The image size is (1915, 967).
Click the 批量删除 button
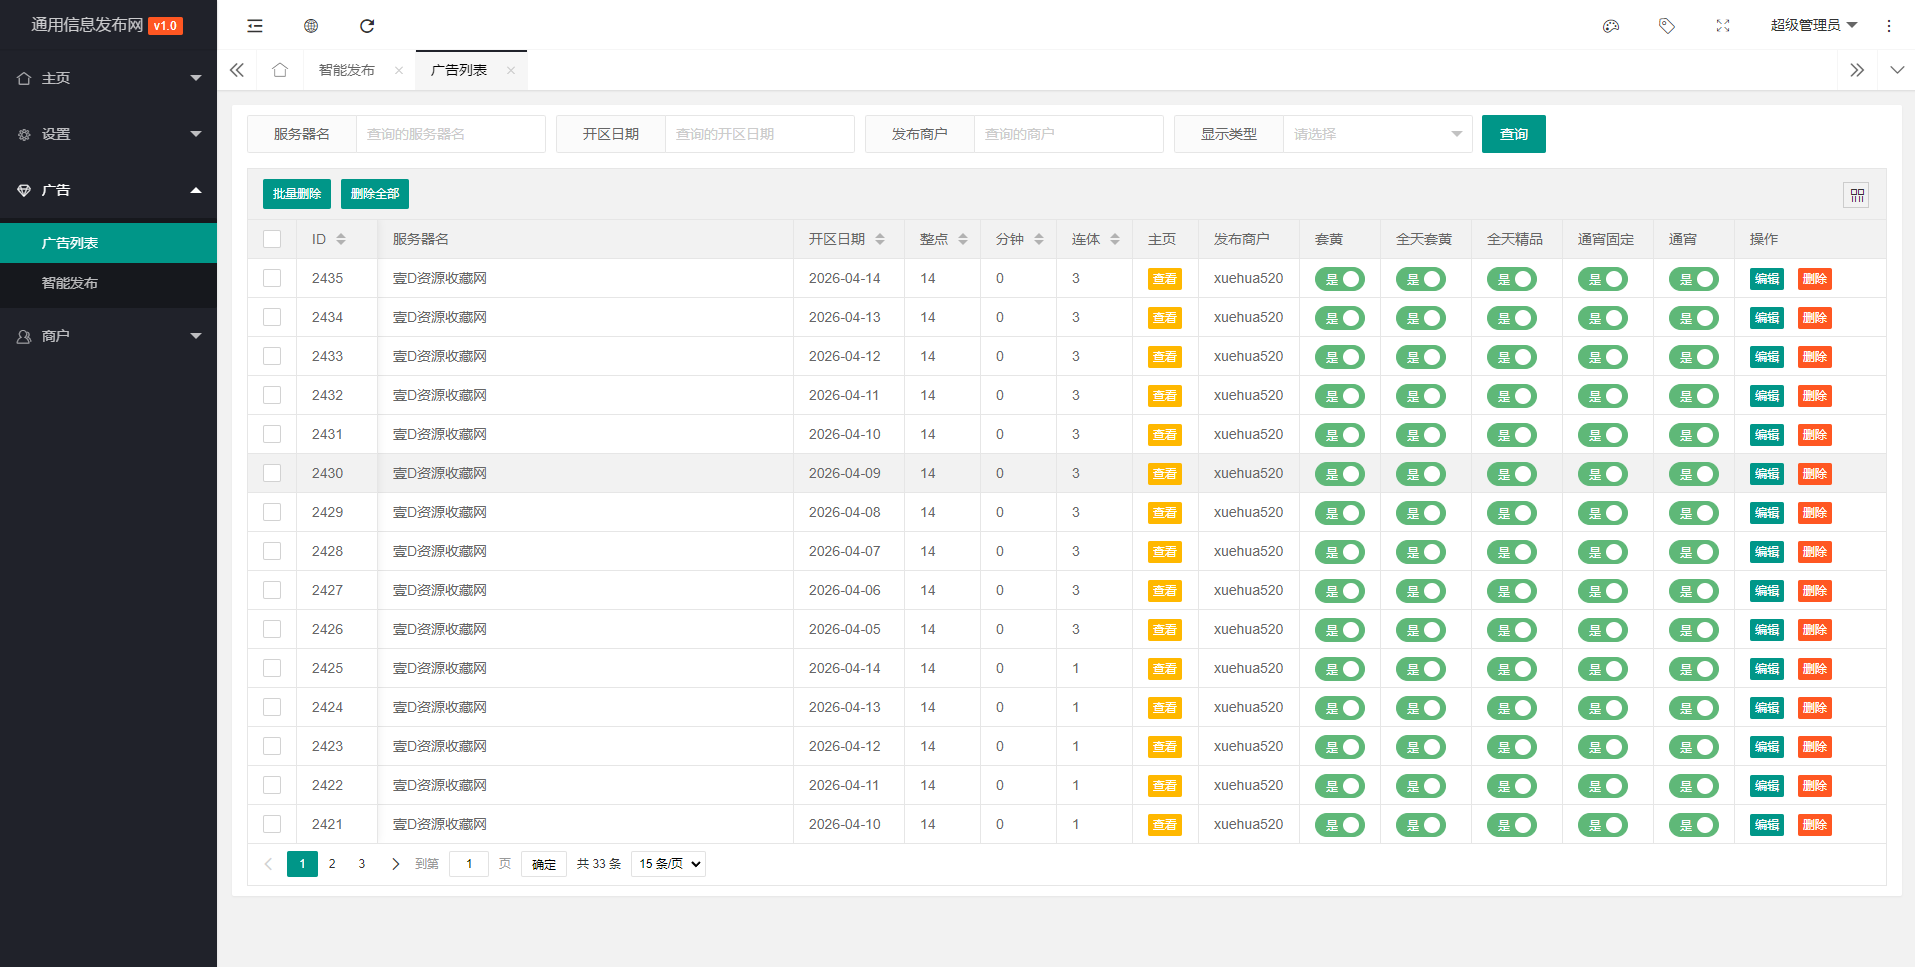(296, 194)
